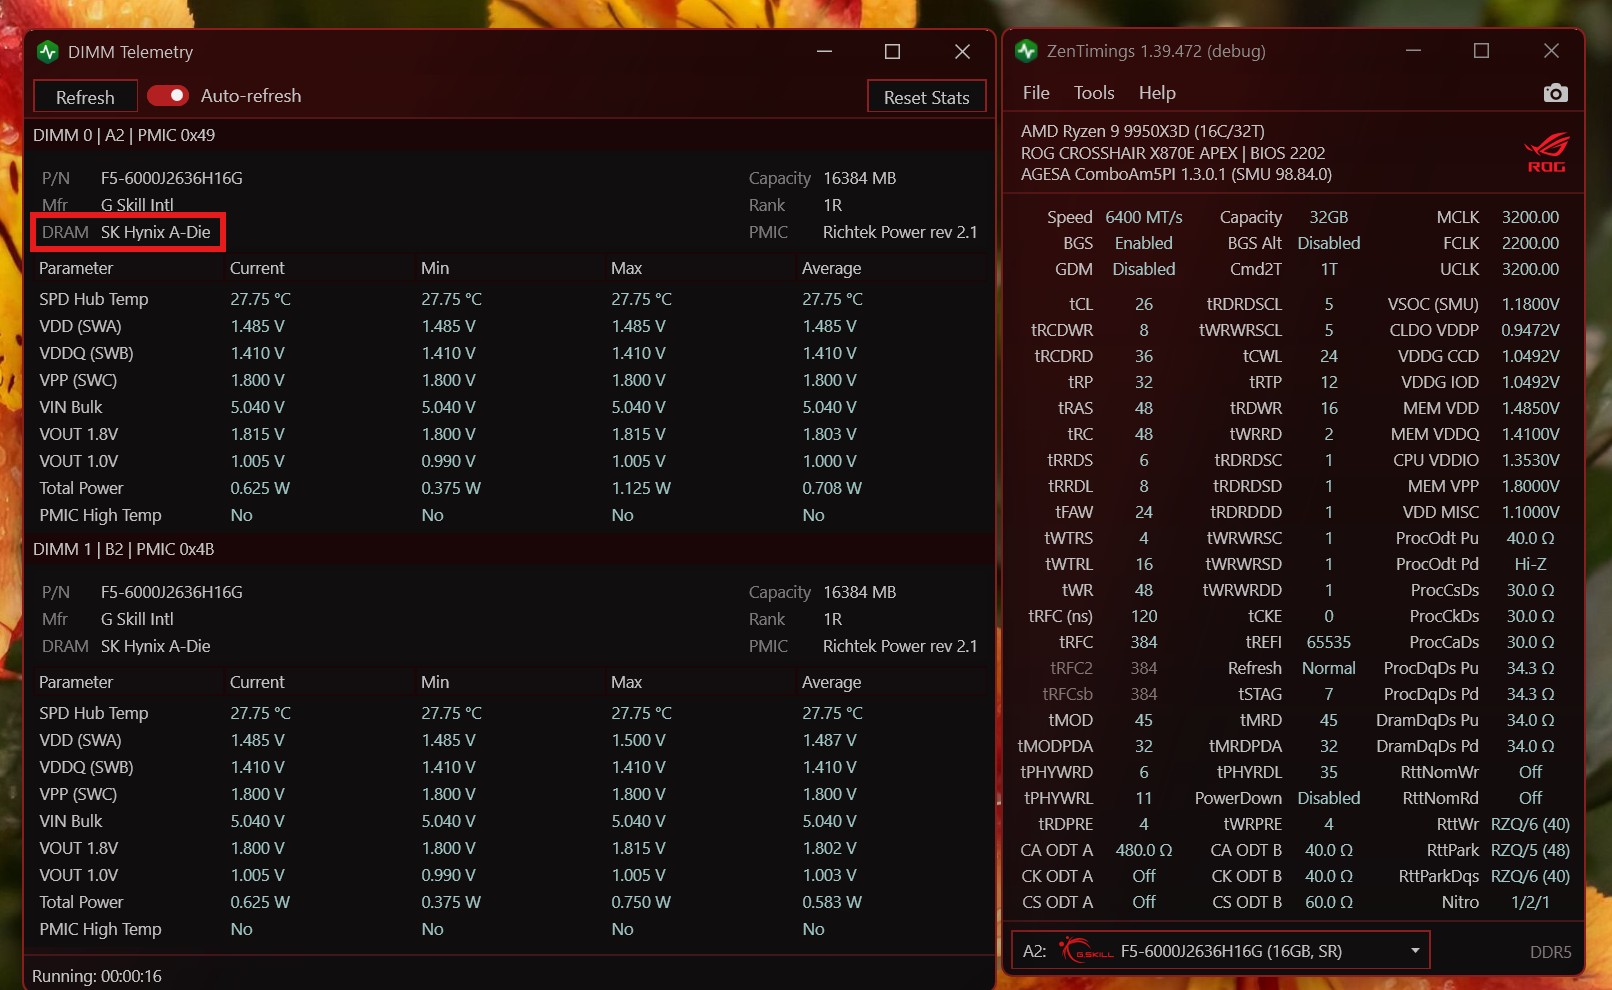Click the RttPark value RZQ/5 (48)
Screen dimensions: 1612x990
1531,851
